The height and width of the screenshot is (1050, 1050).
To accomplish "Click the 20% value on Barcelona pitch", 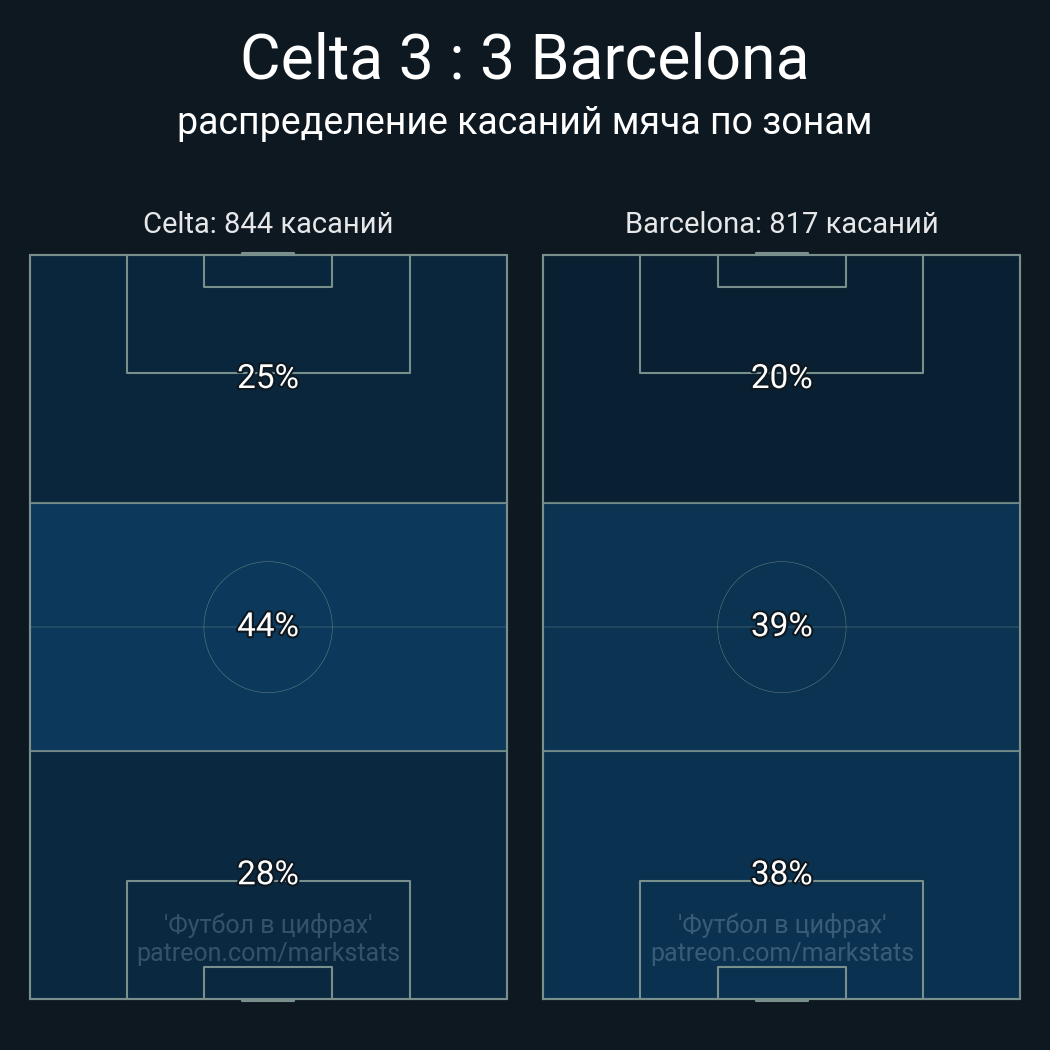I will pyautogui.click(x=781, y=377).
